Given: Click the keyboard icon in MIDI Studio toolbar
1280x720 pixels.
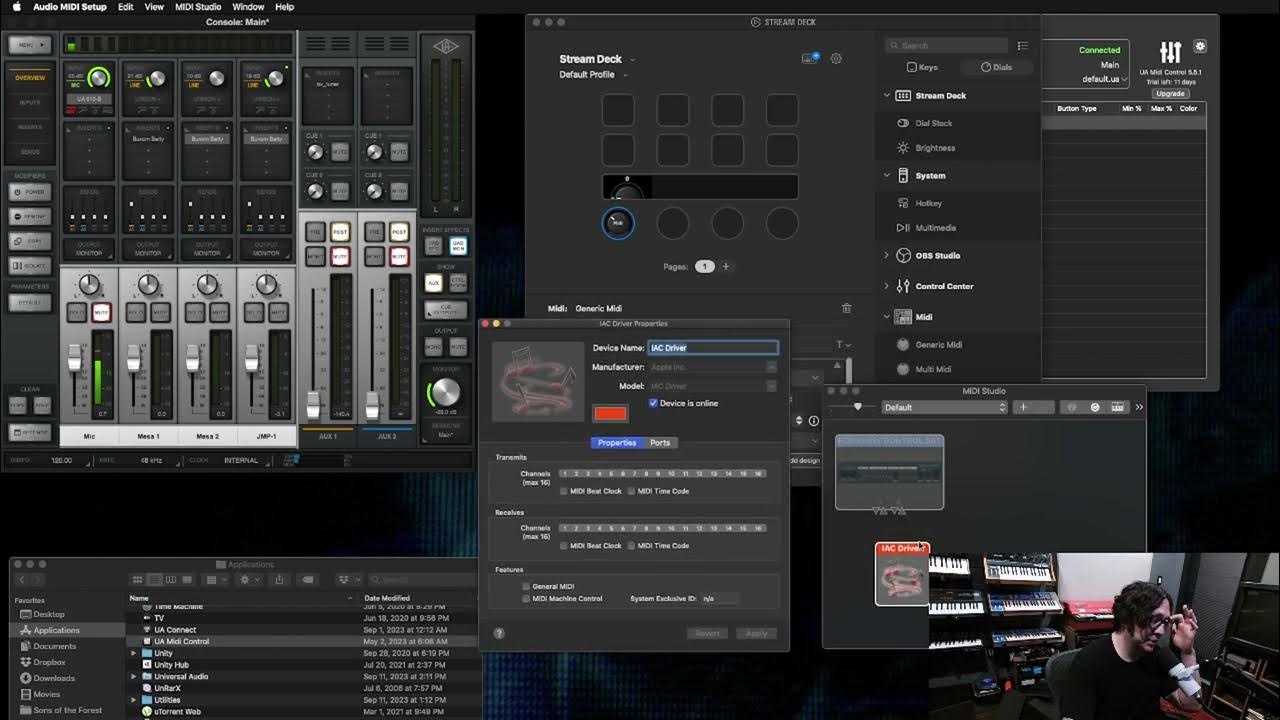Looking at the screenshot, I should click(x=1117, y=407).
